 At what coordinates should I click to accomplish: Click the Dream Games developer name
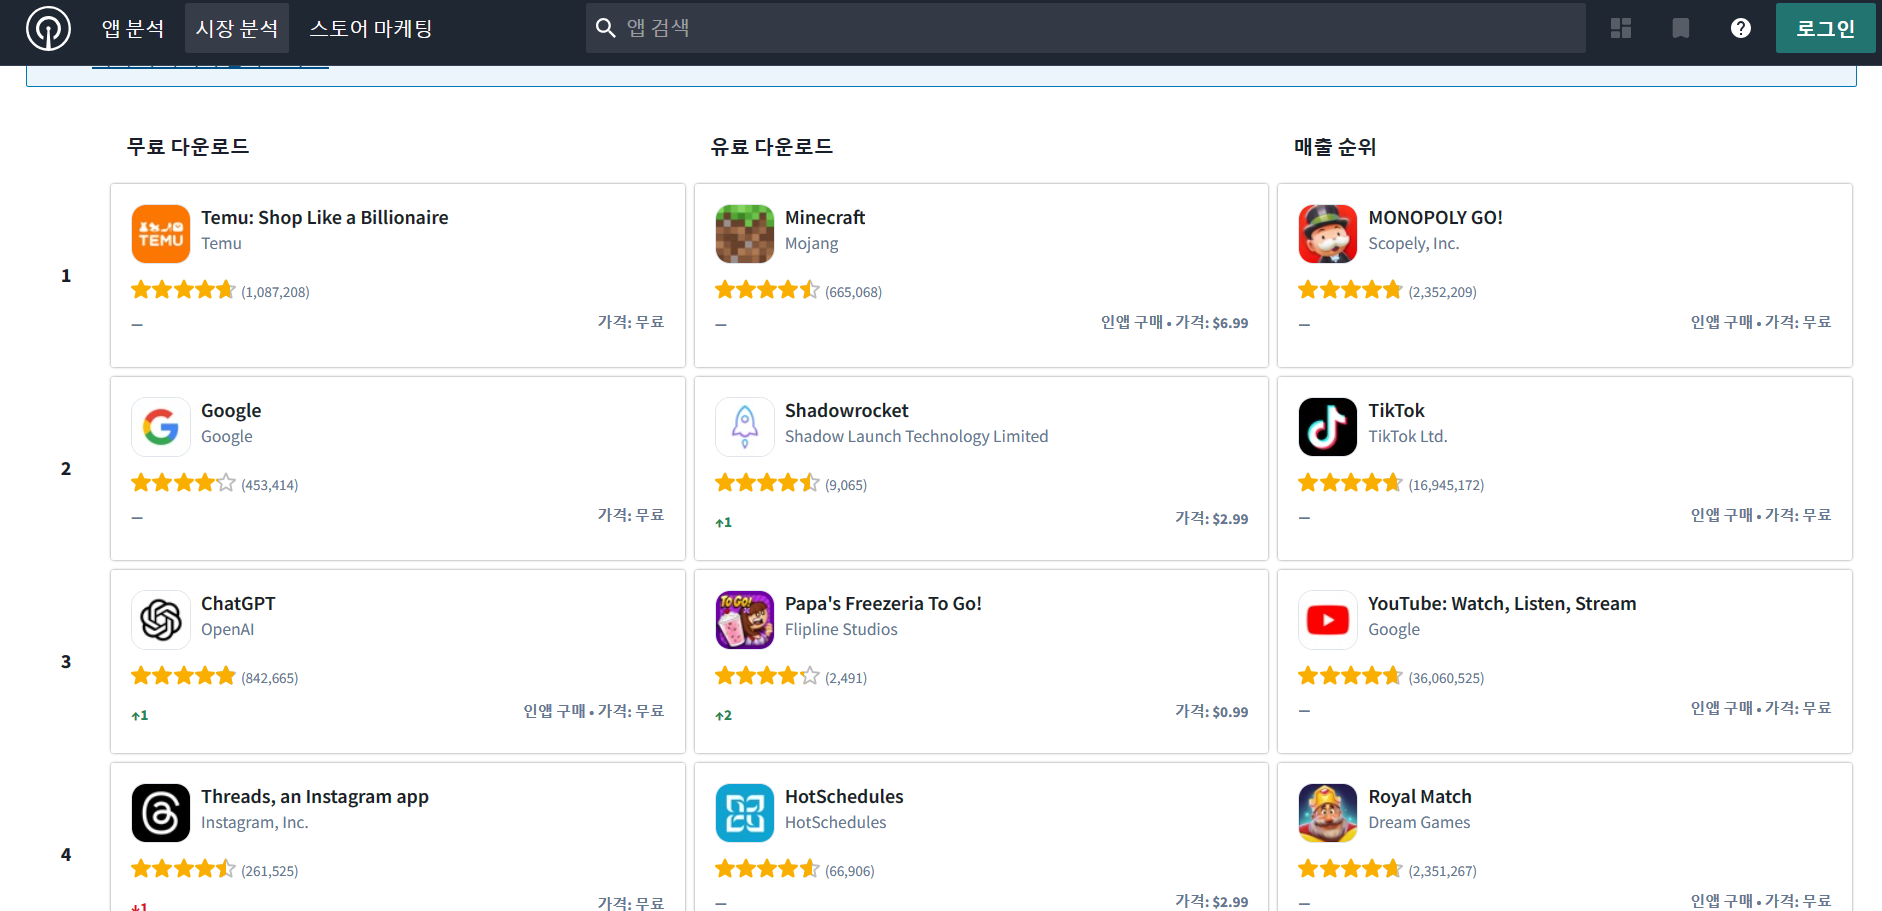[x=1419, y=823]
